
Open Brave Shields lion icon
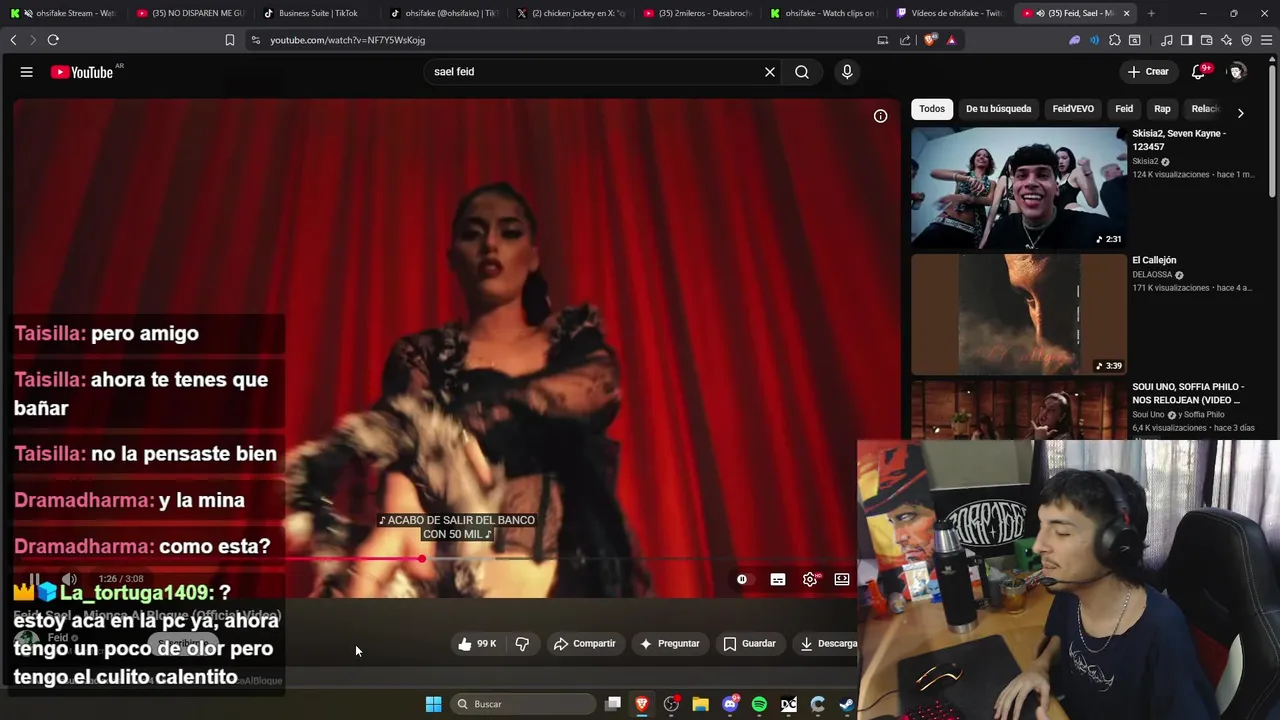(x=930, y=40)
